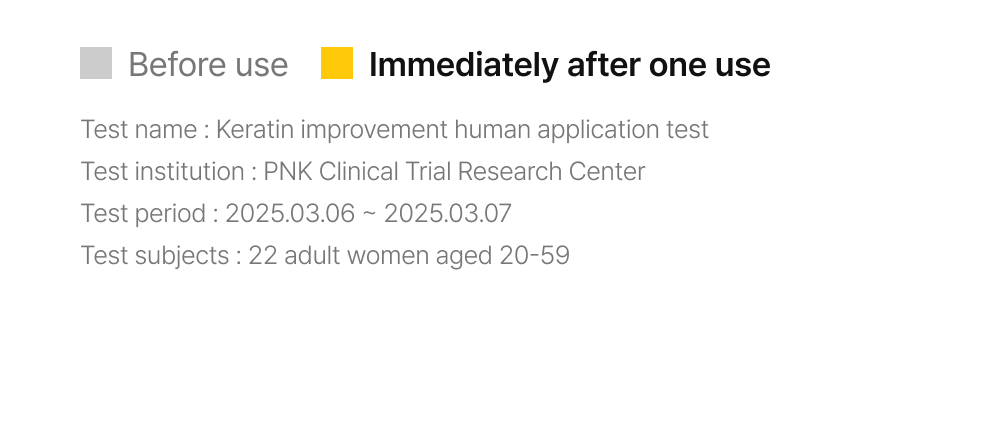This screenshot has width=1000, height=436.
Task: Select the "Immediately after one use" legend label
Action: click(569, 65)
